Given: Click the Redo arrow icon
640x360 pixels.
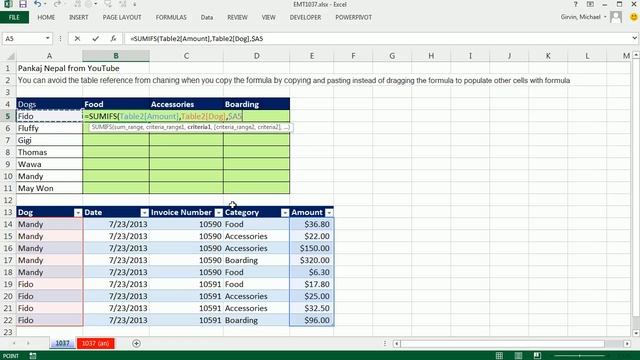Looking at the screenshot, I should (x=57, y=4).
